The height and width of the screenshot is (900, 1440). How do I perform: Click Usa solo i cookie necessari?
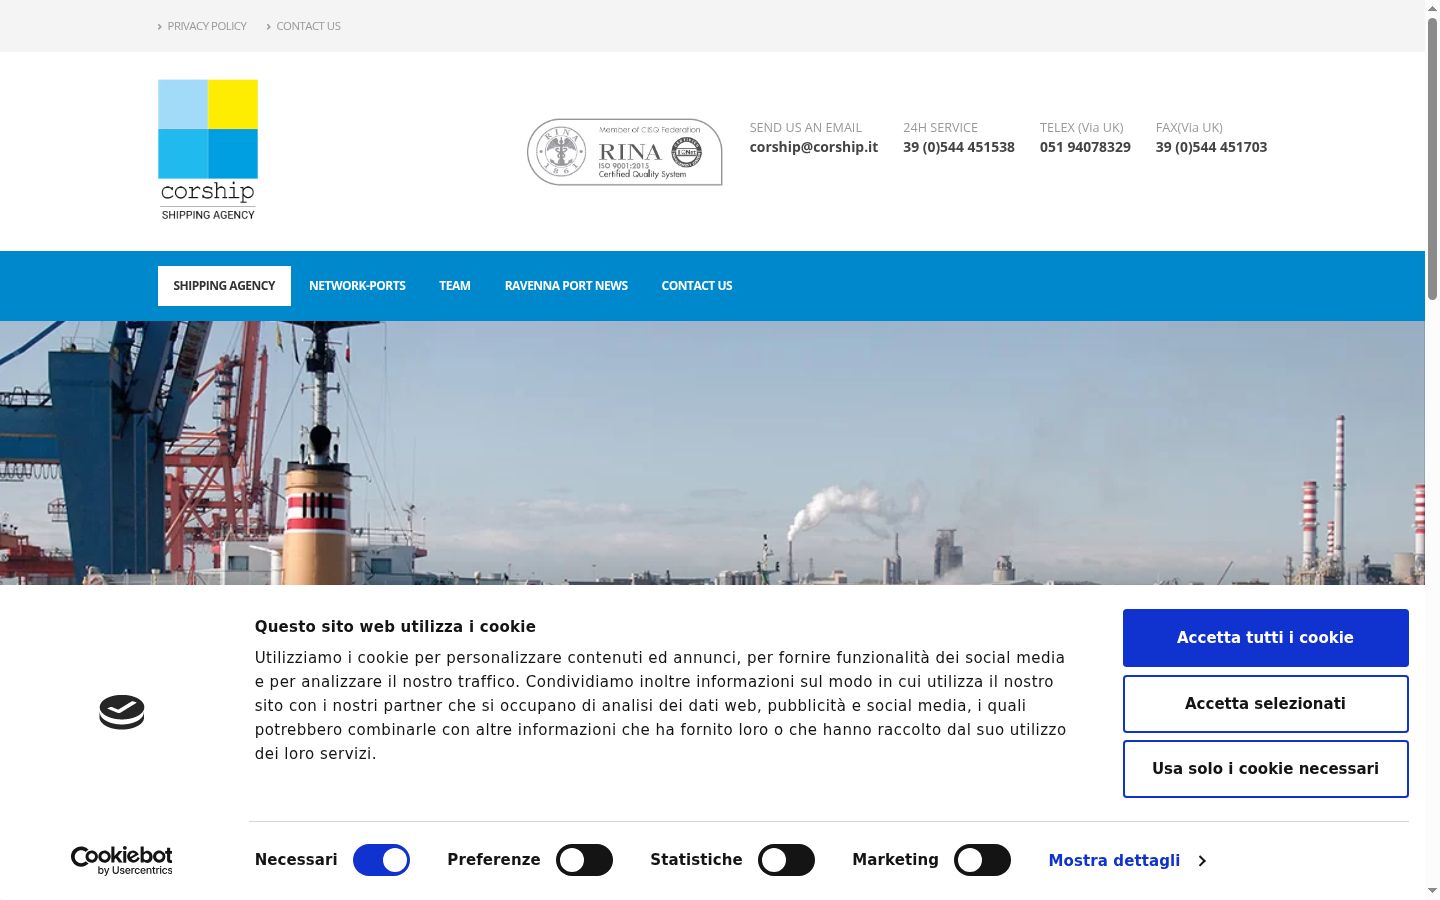click(x=1265, y=769)
